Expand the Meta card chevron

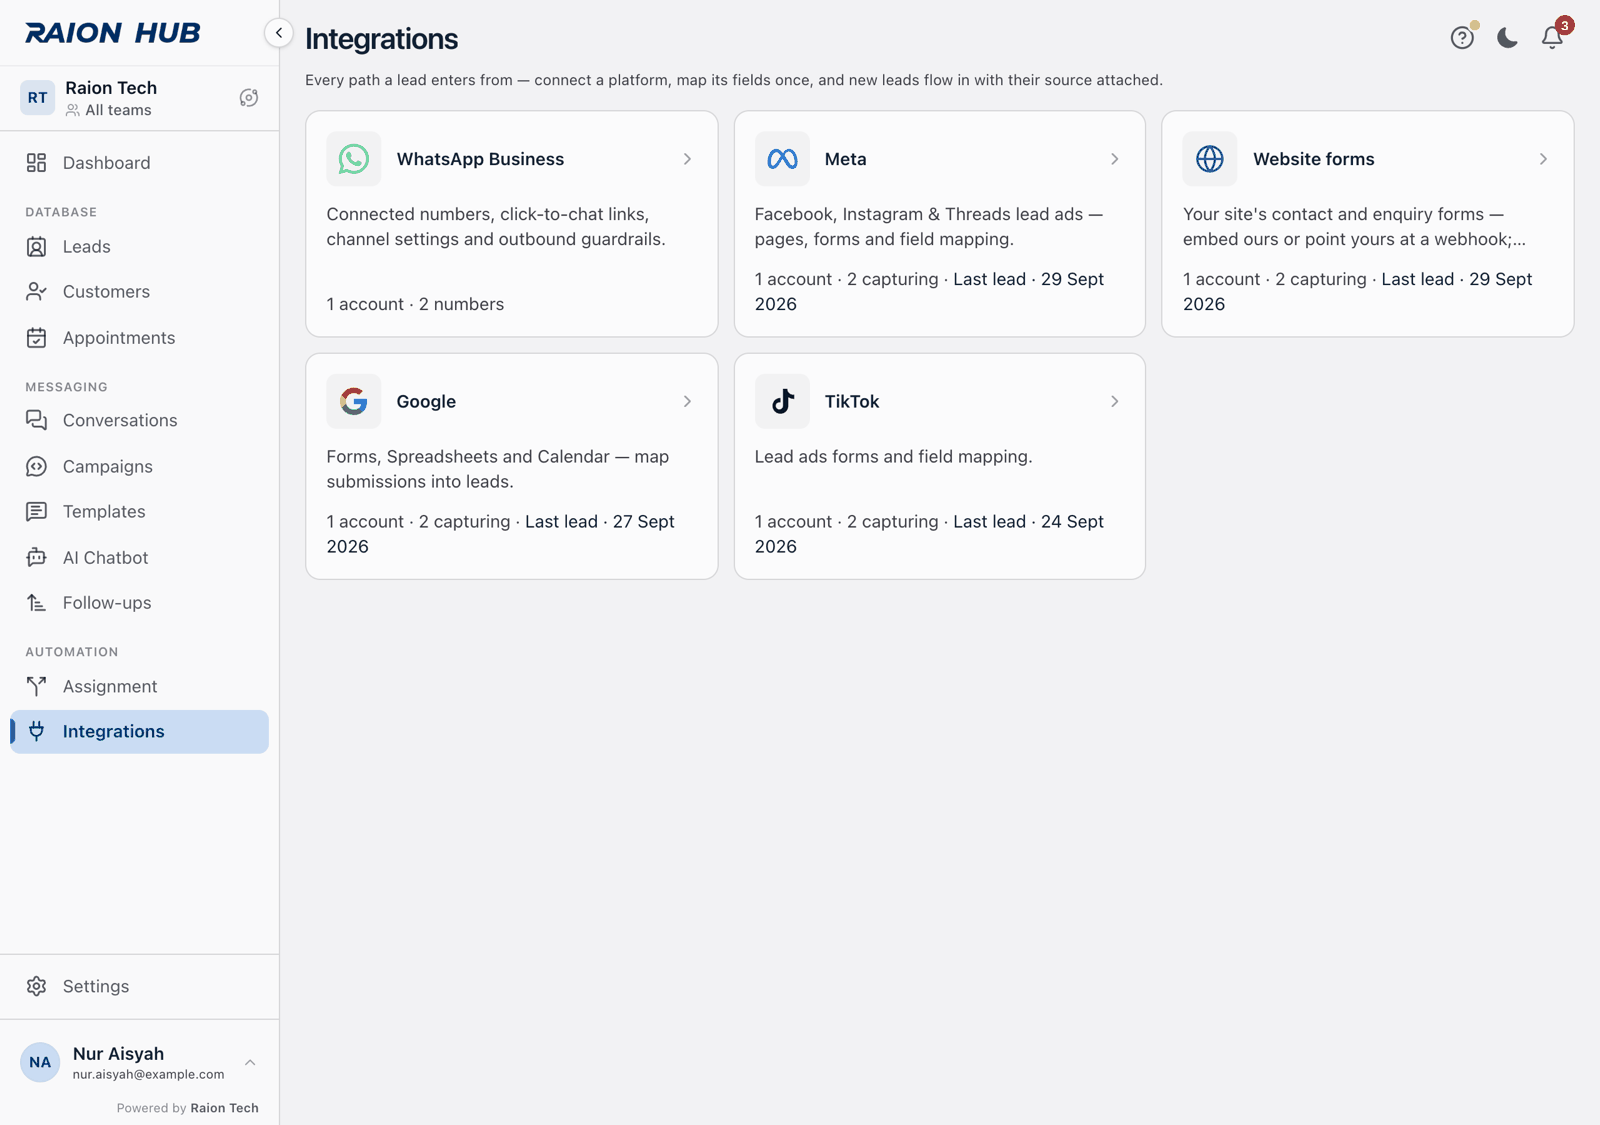point(1115,159)
